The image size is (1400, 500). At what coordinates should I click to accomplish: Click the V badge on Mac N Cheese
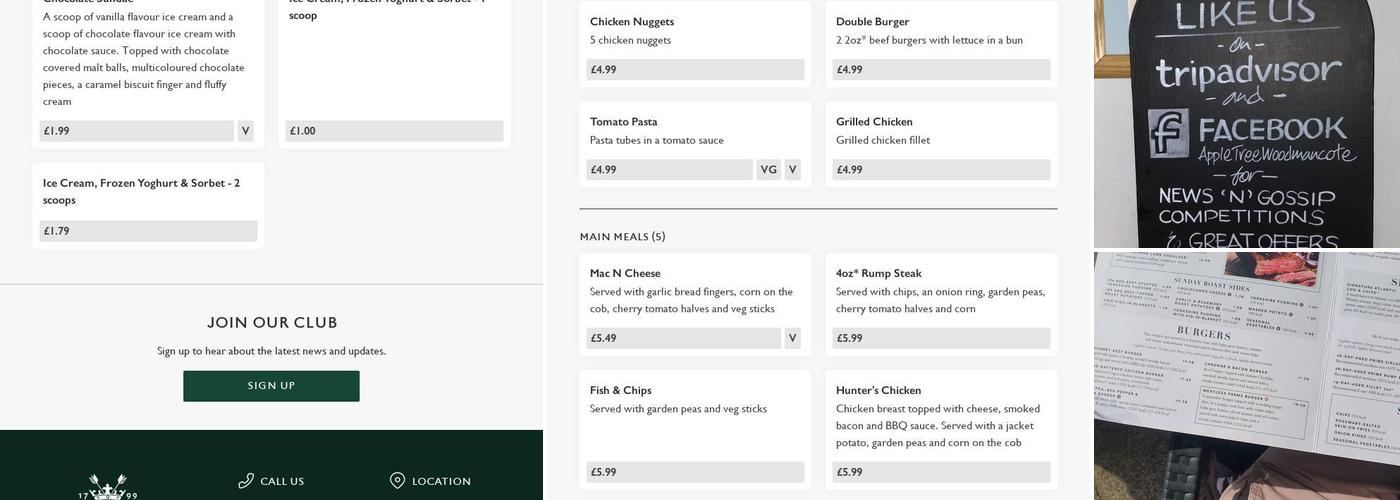[792, 338]
